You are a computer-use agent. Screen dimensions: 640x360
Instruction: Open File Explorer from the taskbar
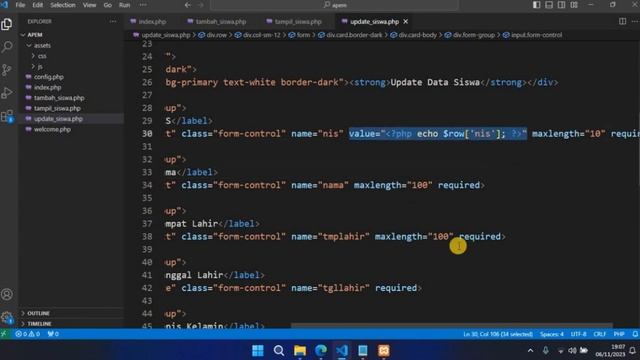click(300, 351)
